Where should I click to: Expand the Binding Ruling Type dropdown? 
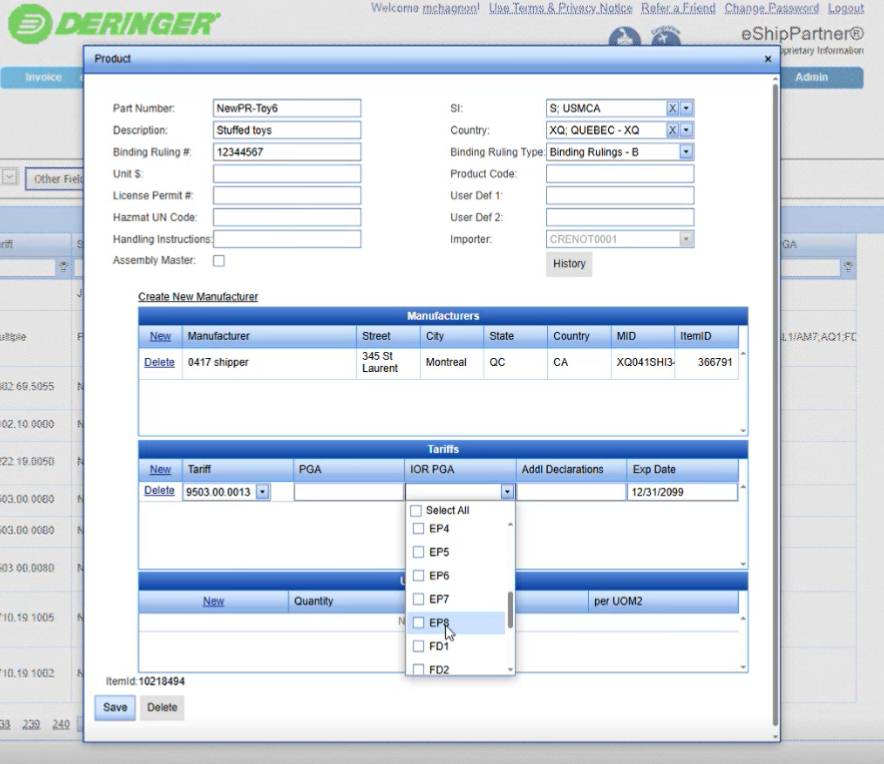(686, 152)
